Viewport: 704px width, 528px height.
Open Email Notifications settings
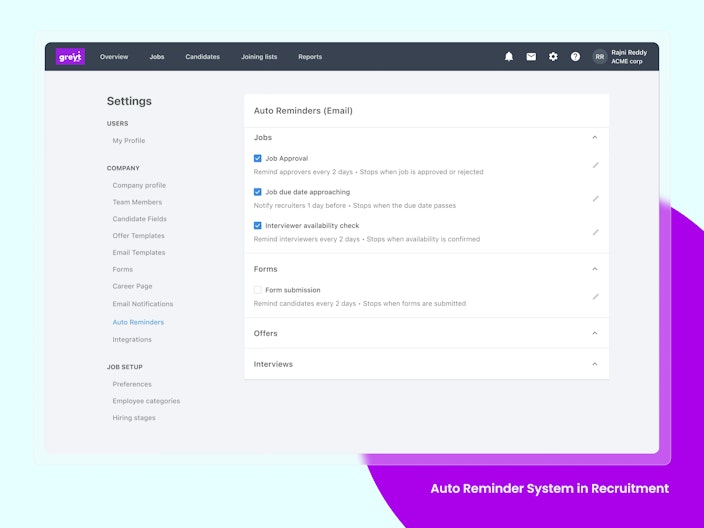[x=143, y=304]
